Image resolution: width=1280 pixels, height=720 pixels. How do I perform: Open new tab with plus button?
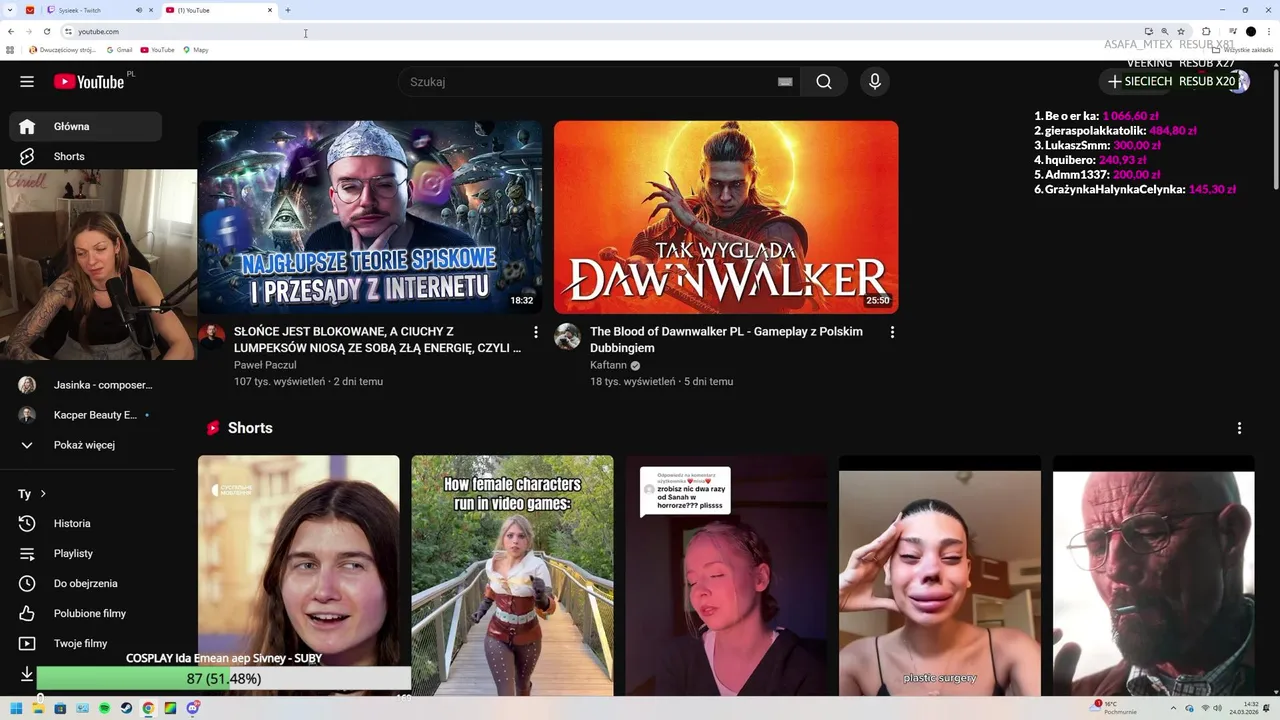[x=288, y=10]
